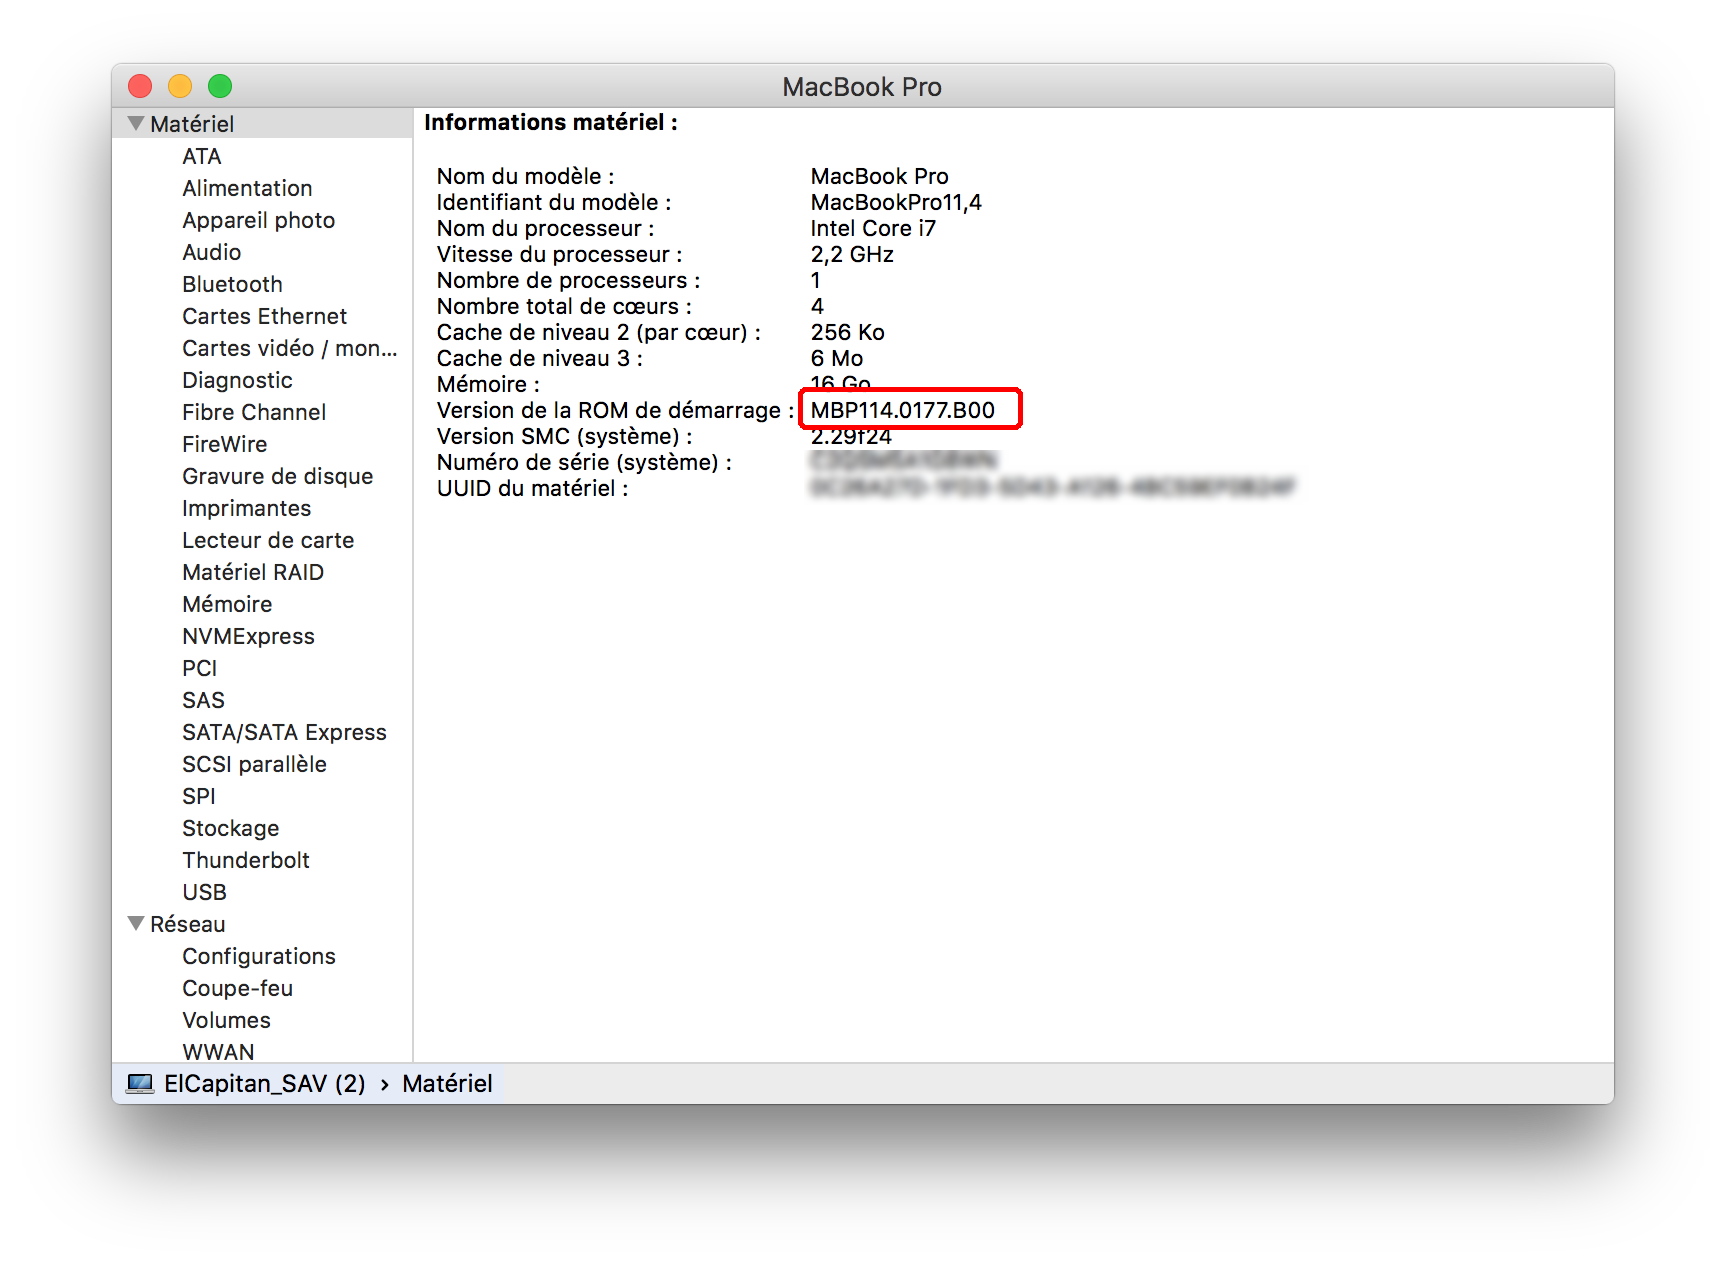Click the 256 Ko cache value
This screenshot has width=1726, height=1264.
[847, 332]
